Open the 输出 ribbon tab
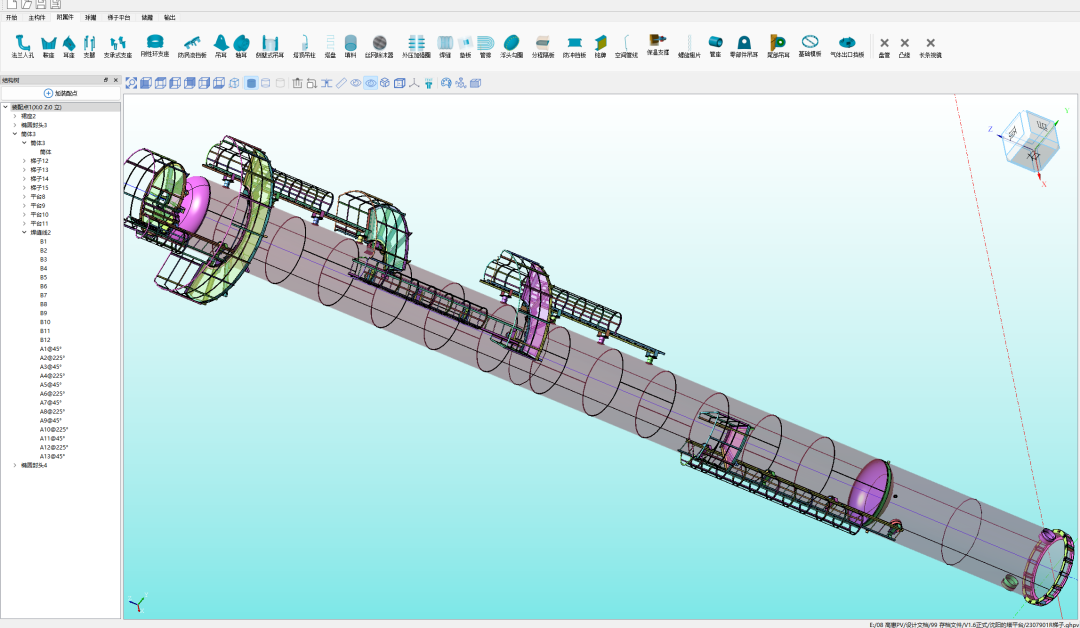Screen dimensions: 1080x628 point(169,17)
